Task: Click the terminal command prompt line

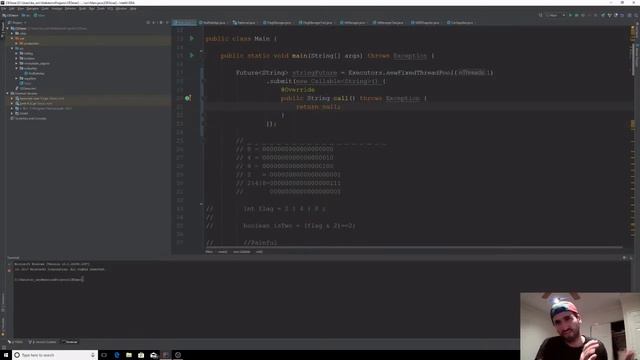Action: pos(49,280)
